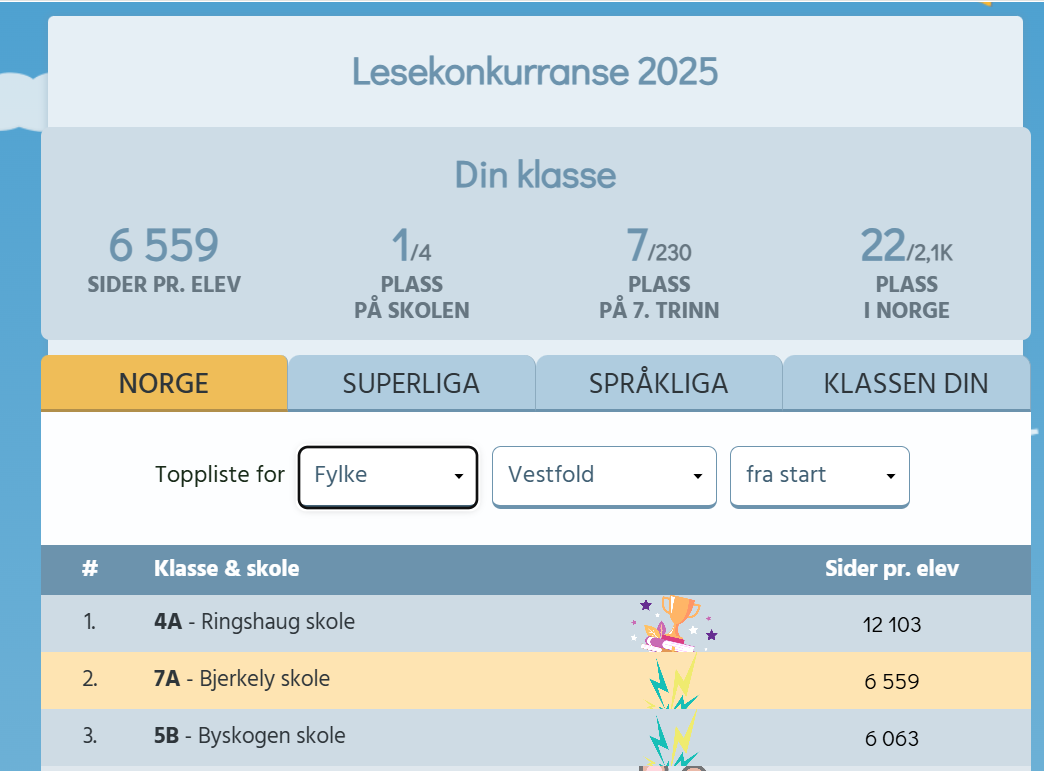
Task: Select the NORGE tab
Action: (164, 382)
